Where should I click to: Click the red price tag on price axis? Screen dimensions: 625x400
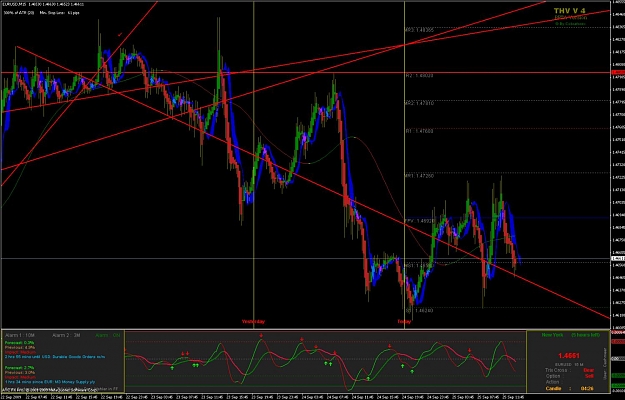pyautogui.click(x=617, y=72)
